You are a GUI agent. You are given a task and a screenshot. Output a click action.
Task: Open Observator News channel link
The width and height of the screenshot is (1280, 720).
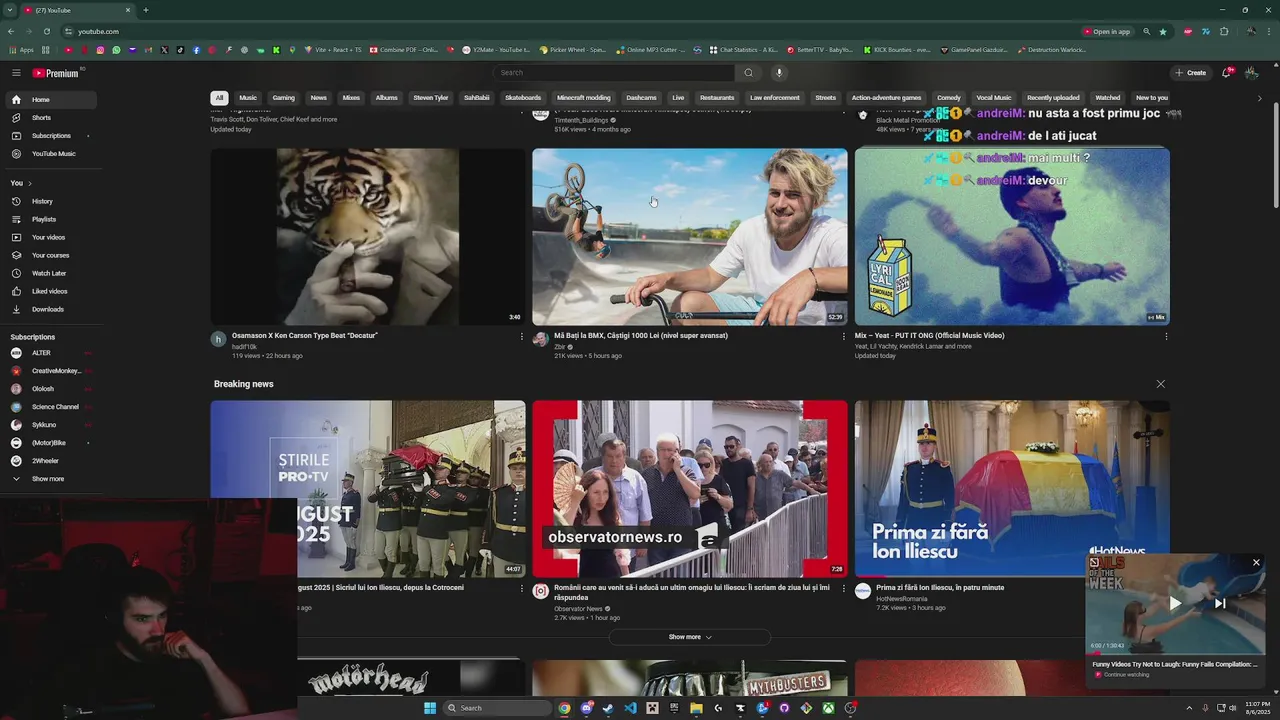tap(578, 608)
